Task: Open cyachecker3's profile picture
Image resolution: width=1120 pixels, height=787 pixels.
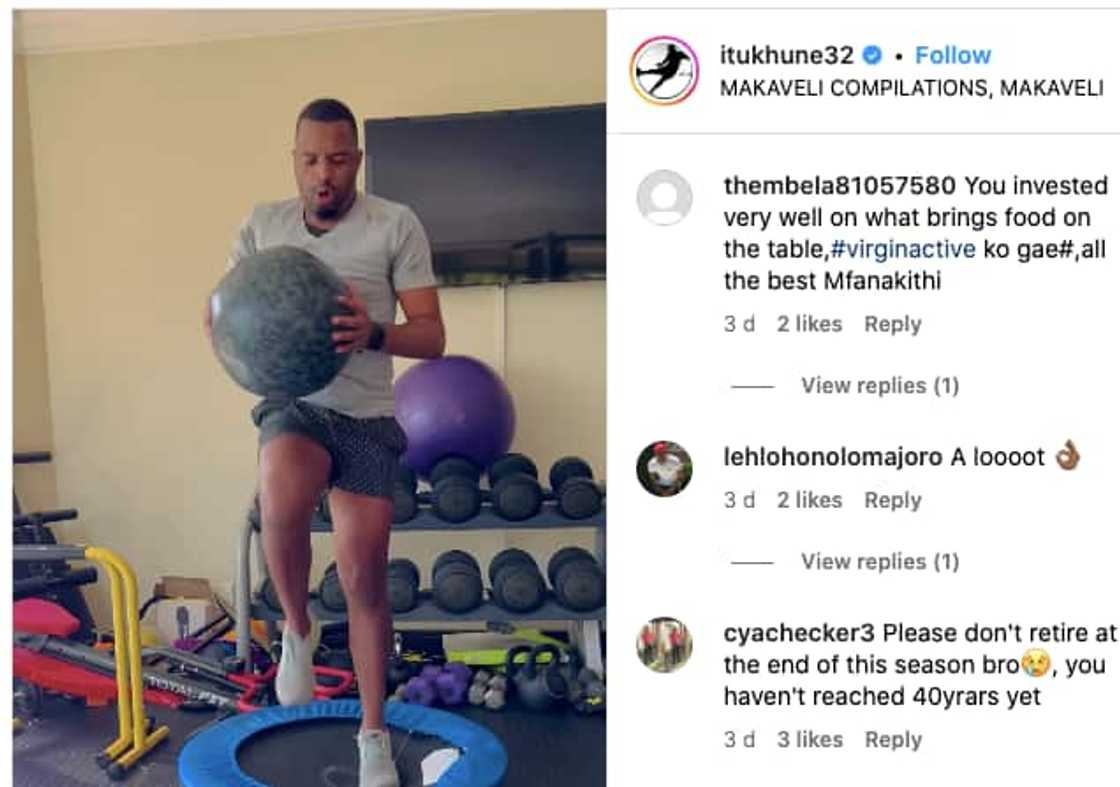Action: click(664, 645)
